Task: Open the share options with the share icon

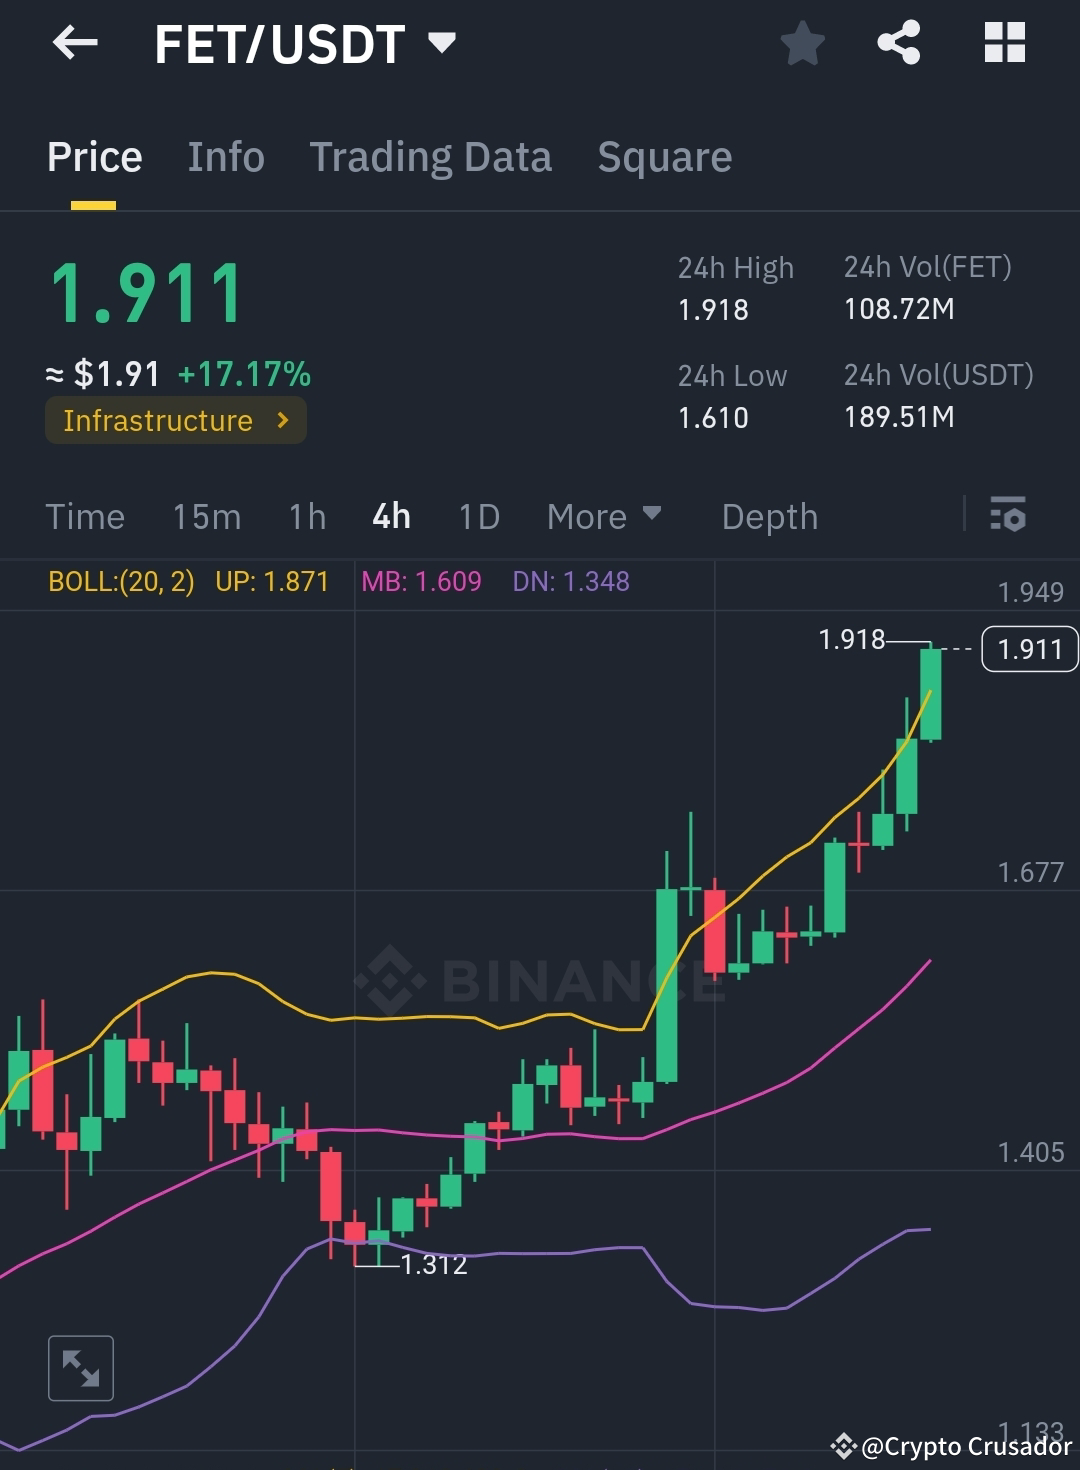Action: (x=898, y=42)
